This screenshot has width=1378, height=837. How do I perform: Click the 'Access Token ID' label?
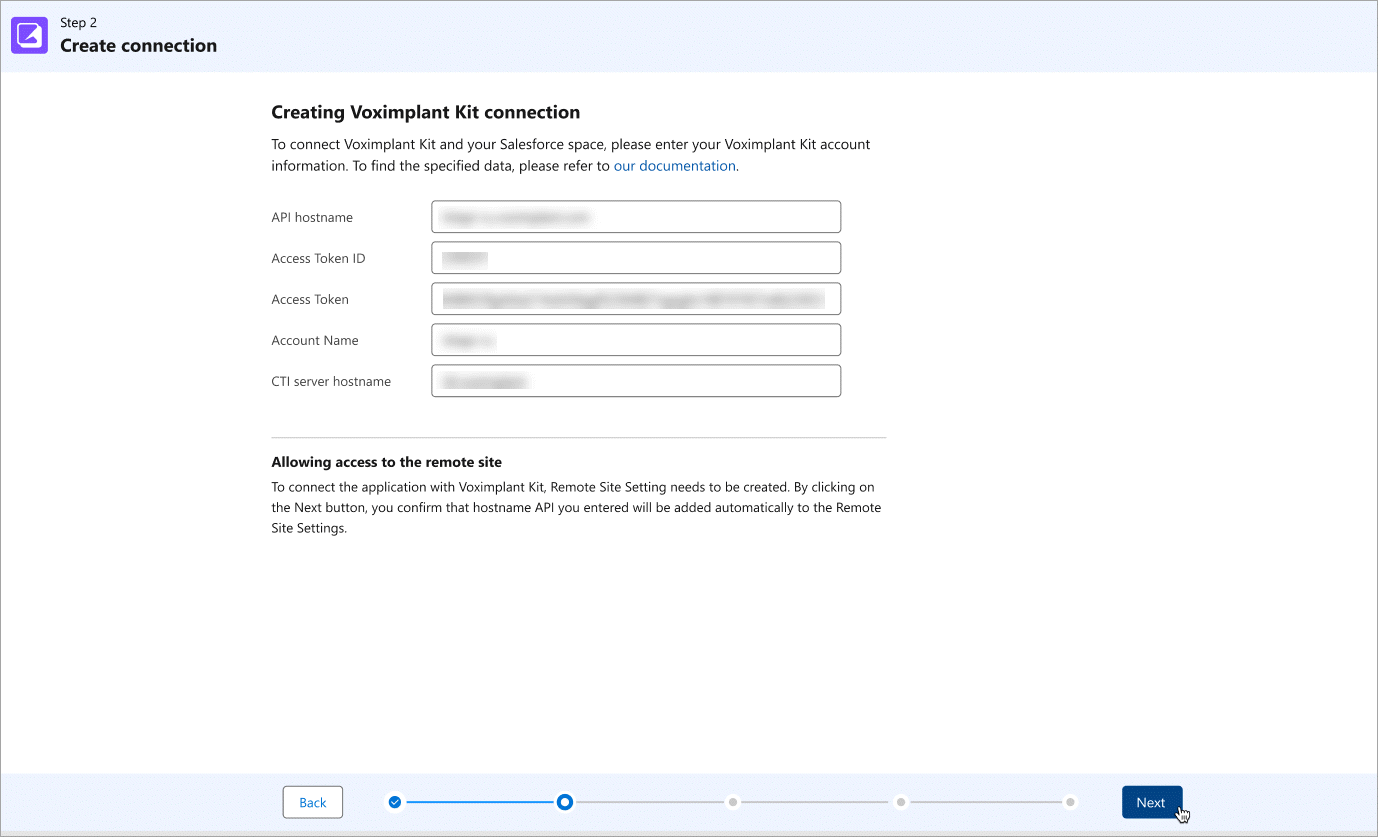318,258
